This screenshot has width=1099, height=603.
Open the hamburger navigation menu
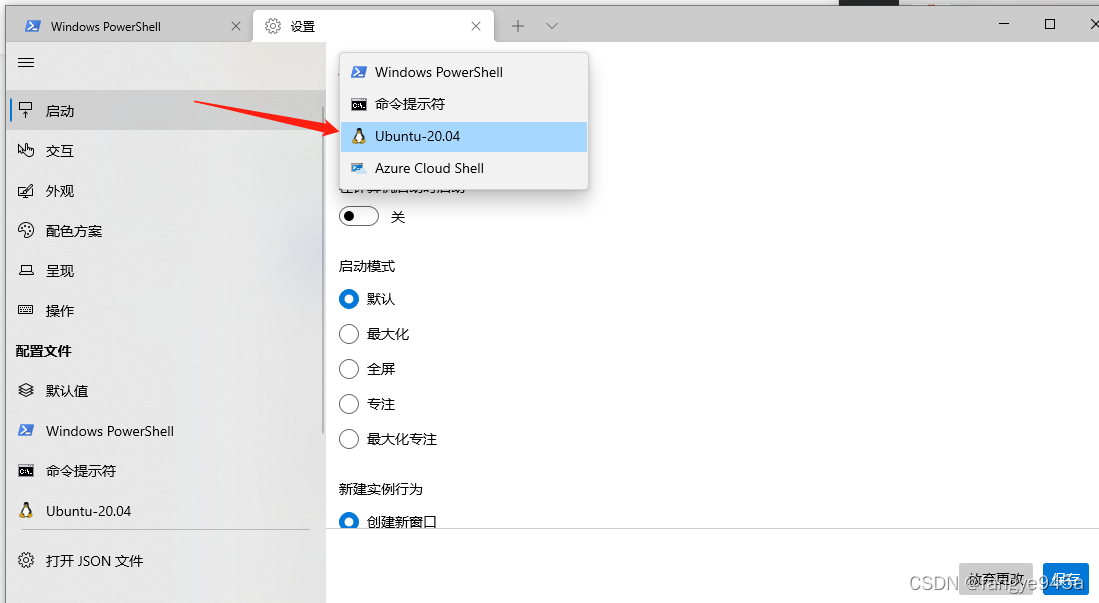26,62
